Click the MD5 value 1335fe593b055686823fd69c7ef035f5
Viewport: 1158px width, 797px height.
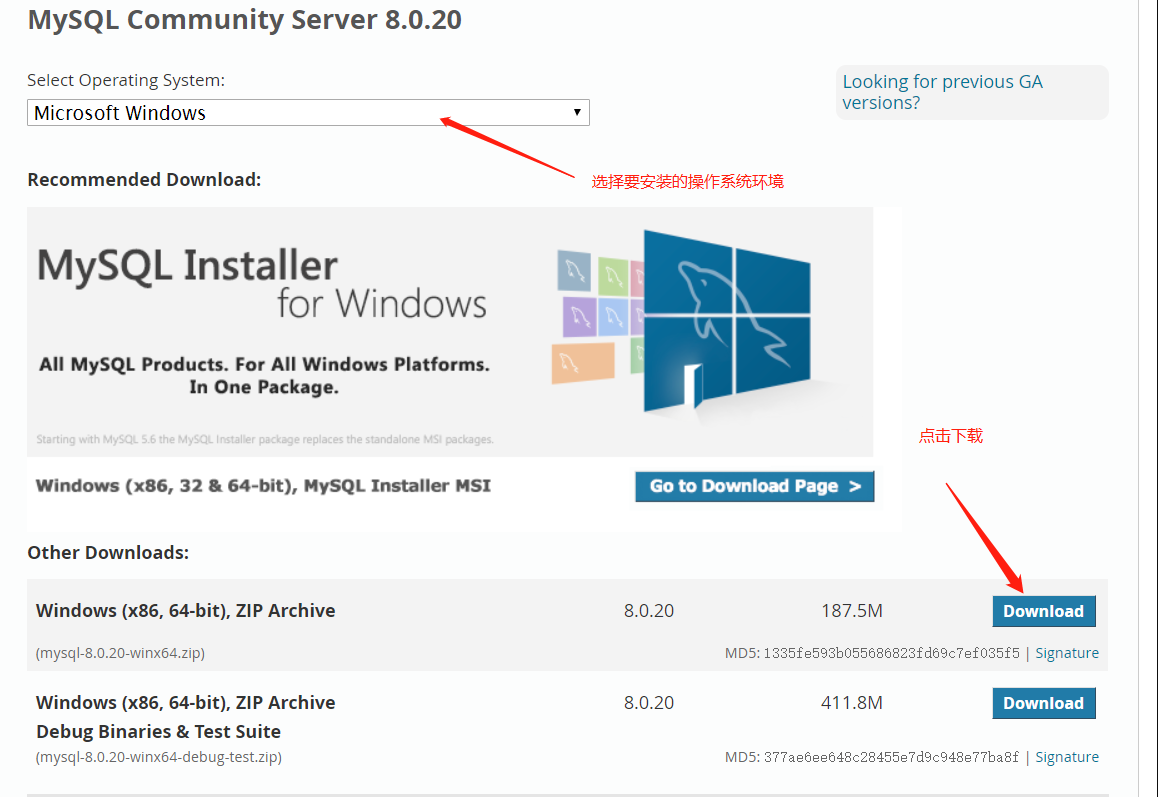891,653
